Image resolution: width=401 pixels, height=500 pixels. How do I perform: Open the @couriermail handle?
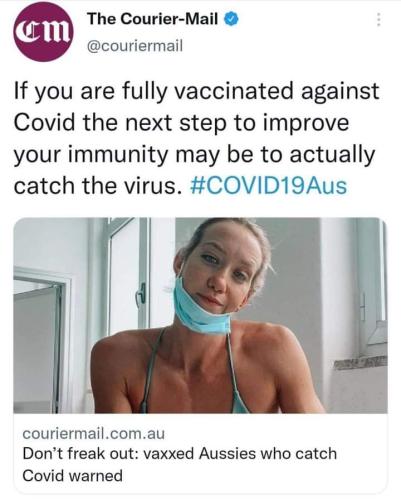click(x=135, y=45)
